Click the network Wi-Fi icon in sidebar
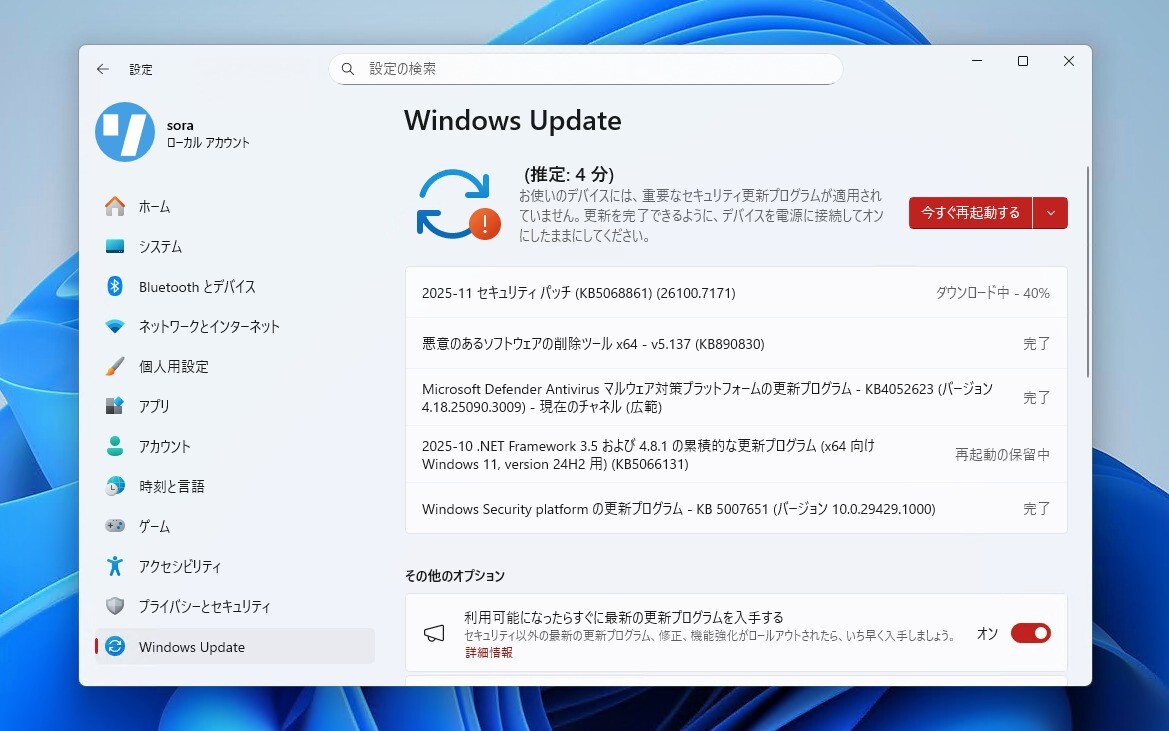This screenshot has width=1169, height=731. (115, 326)
